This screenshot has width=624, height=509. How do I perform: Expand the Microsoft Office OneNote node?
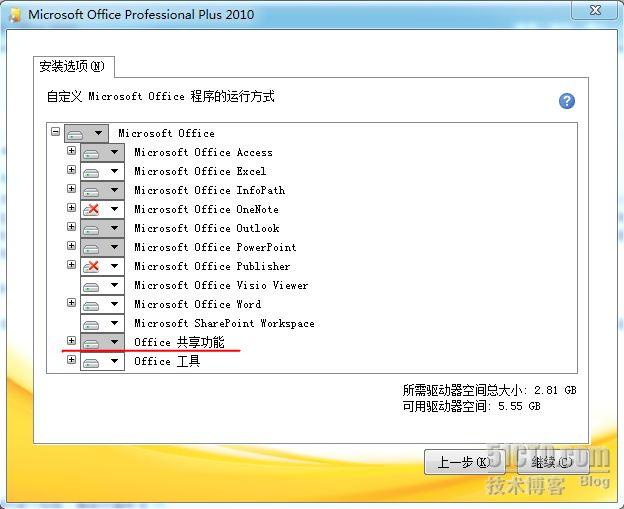click(71, 207)
